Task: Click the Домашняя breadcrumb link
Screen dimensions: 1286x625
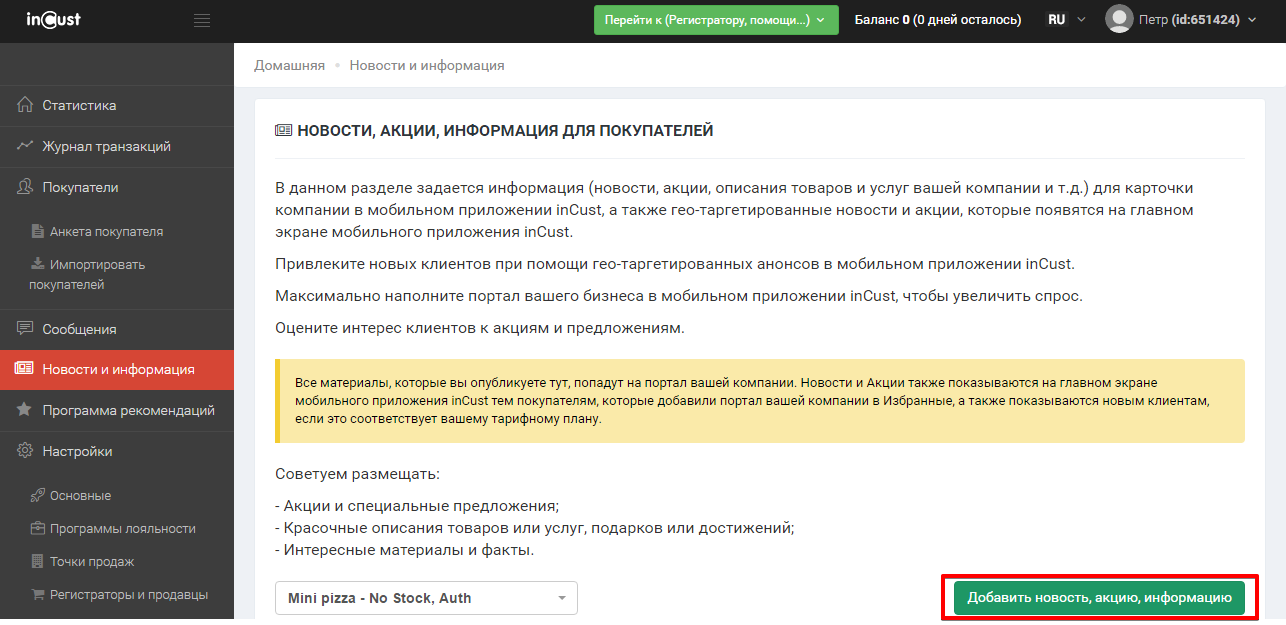Action: point(289,65)
